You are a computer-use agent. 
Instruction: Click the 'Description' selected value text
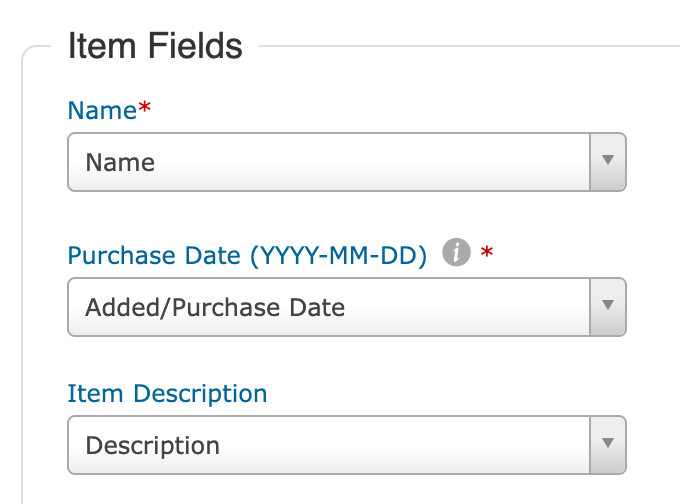click(153, 445)
